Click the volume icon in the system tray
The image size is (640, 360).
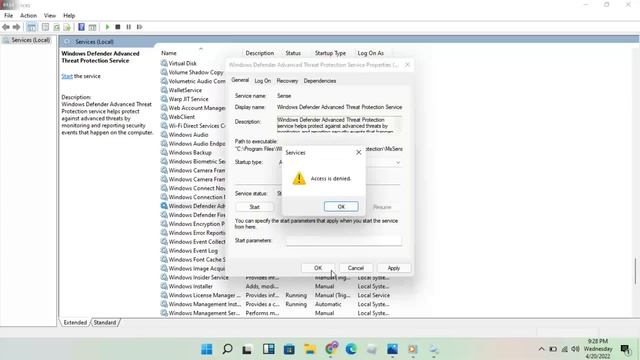pyautogui.click(x=576, y=349)
